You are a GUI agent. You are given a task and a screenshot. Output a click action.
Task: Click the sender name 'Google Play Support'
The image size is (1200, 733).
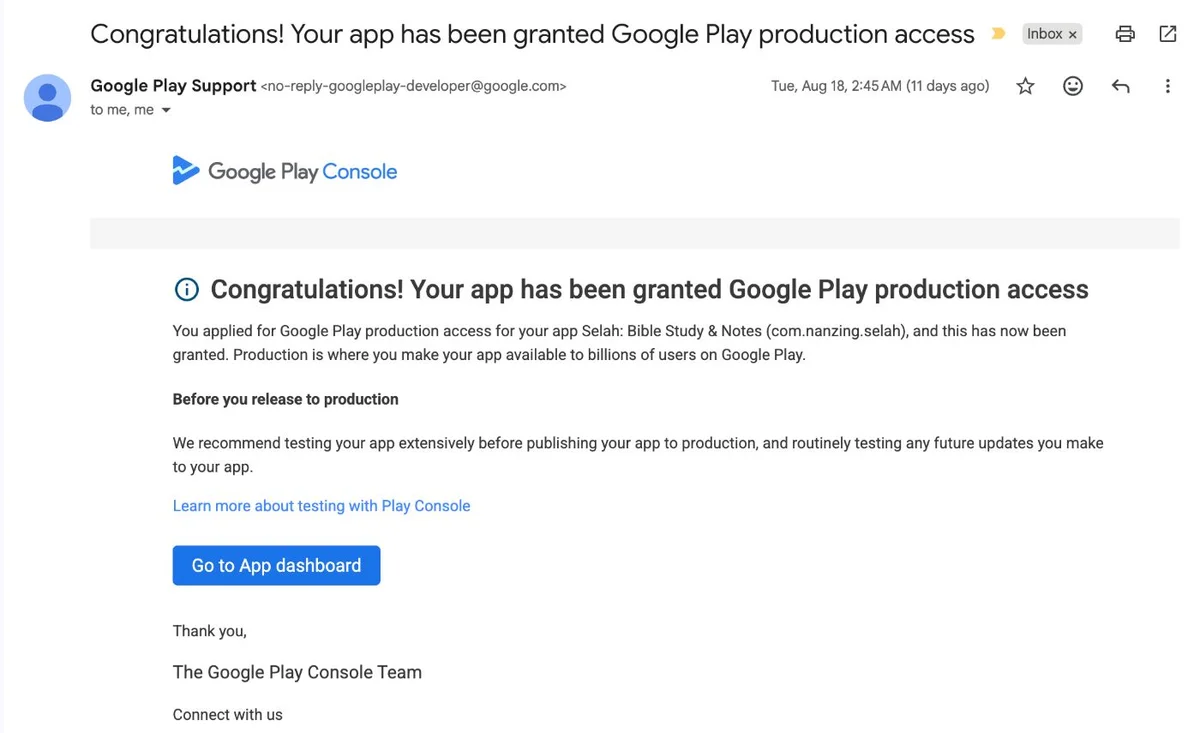173,86
